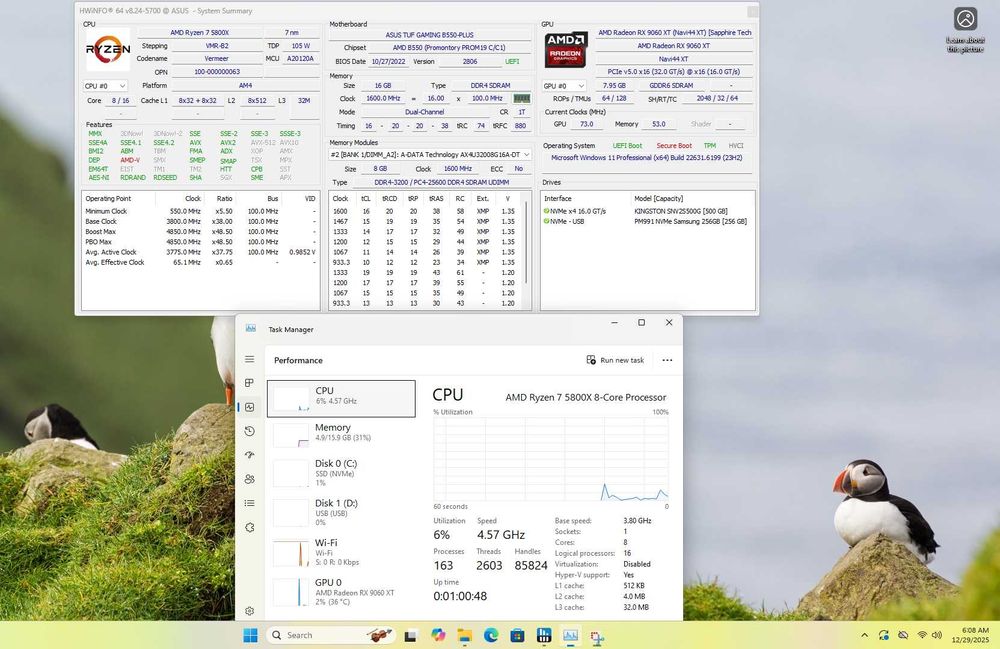Show hidden system tray icons chevron
The image size is (1000, 649).
click(x=864, y=635)
